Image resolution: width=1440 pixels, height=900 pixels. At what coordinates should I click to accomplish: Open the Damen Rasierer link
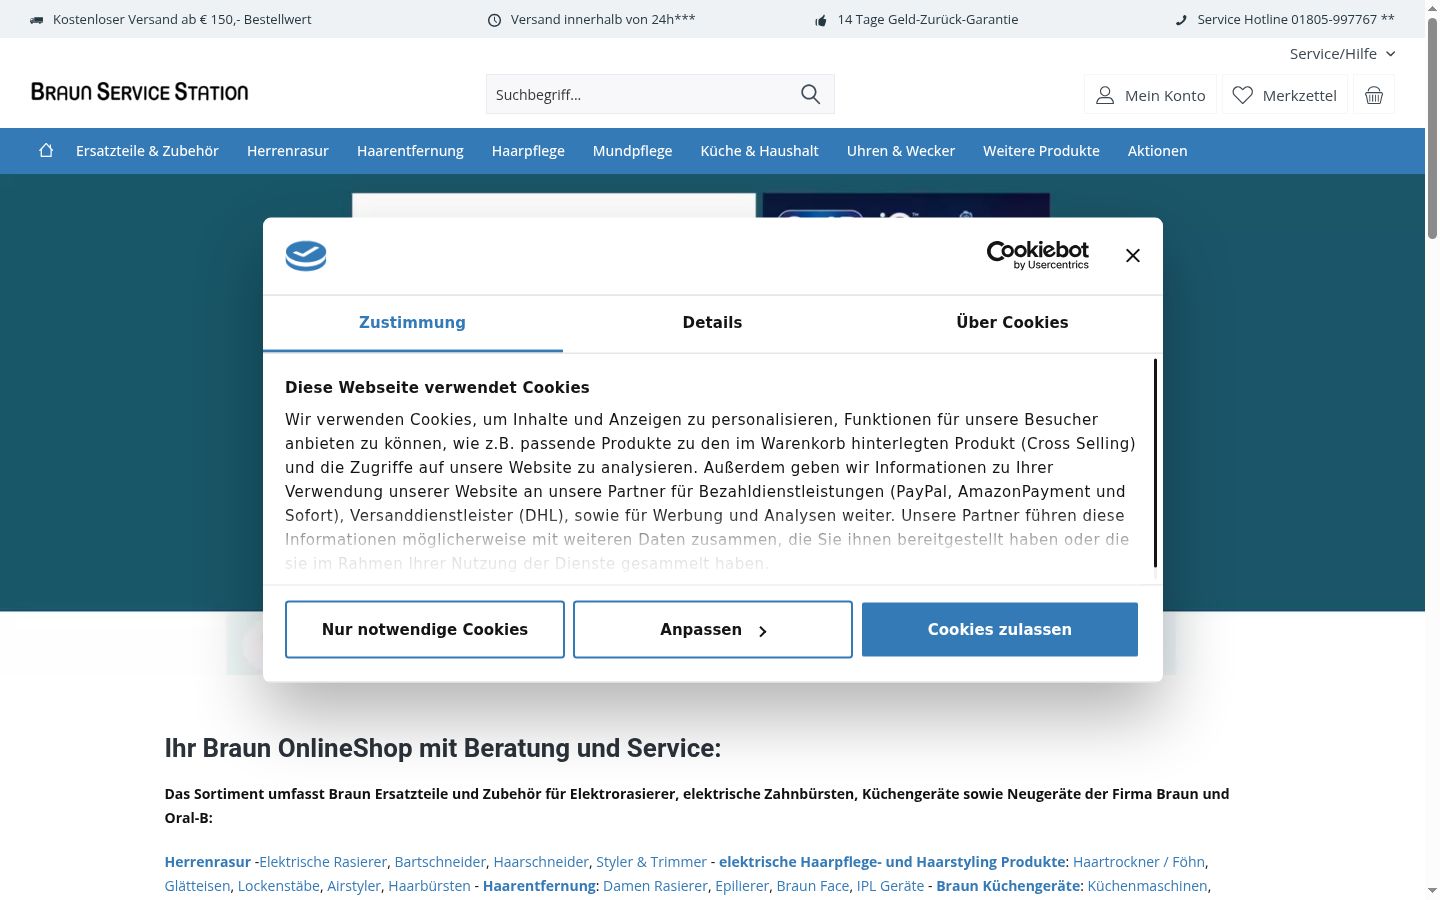(x=655, y=885)
